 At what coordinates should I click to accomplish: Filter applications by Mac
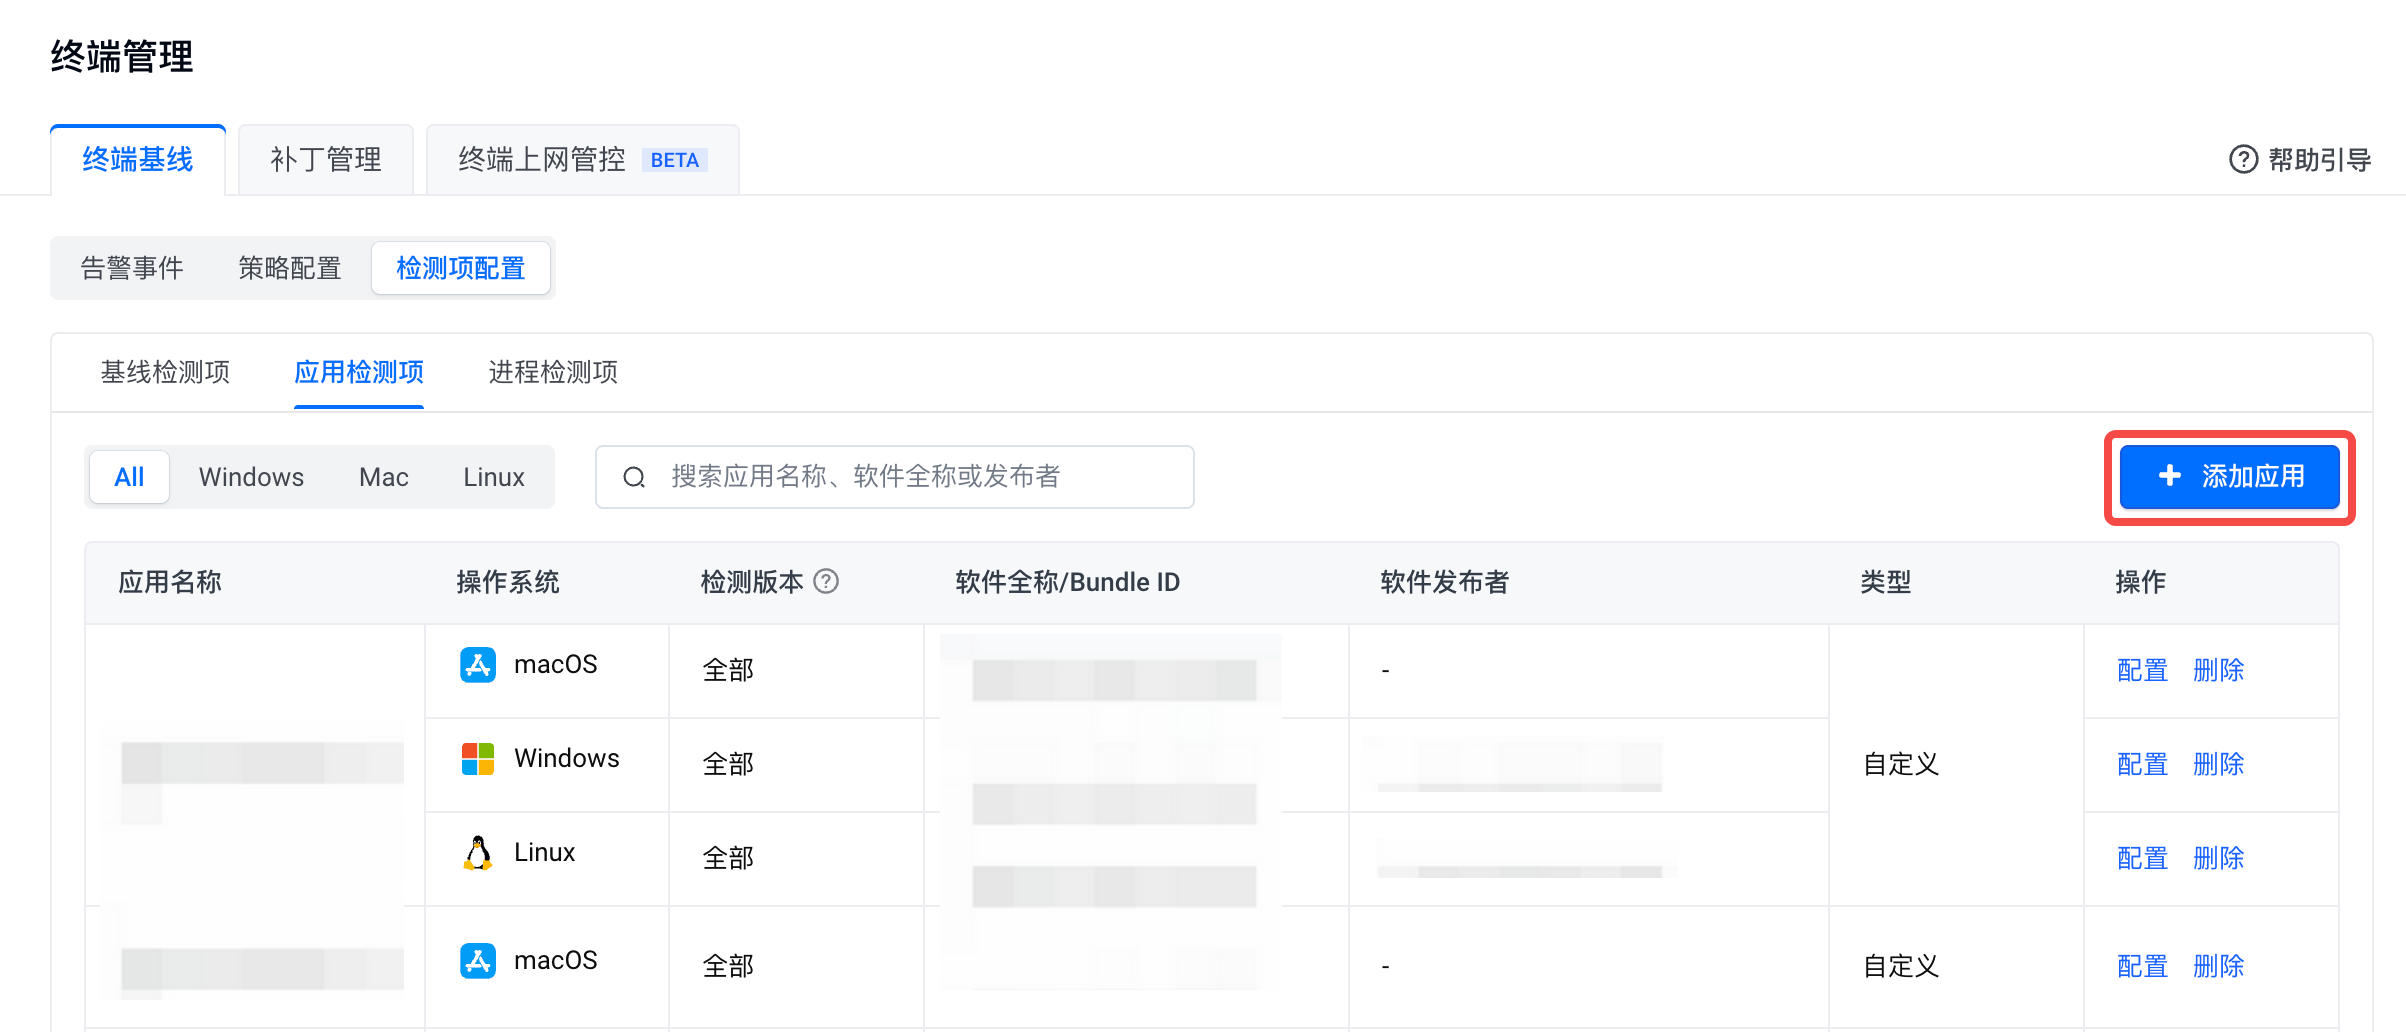(x=383, y=477)
